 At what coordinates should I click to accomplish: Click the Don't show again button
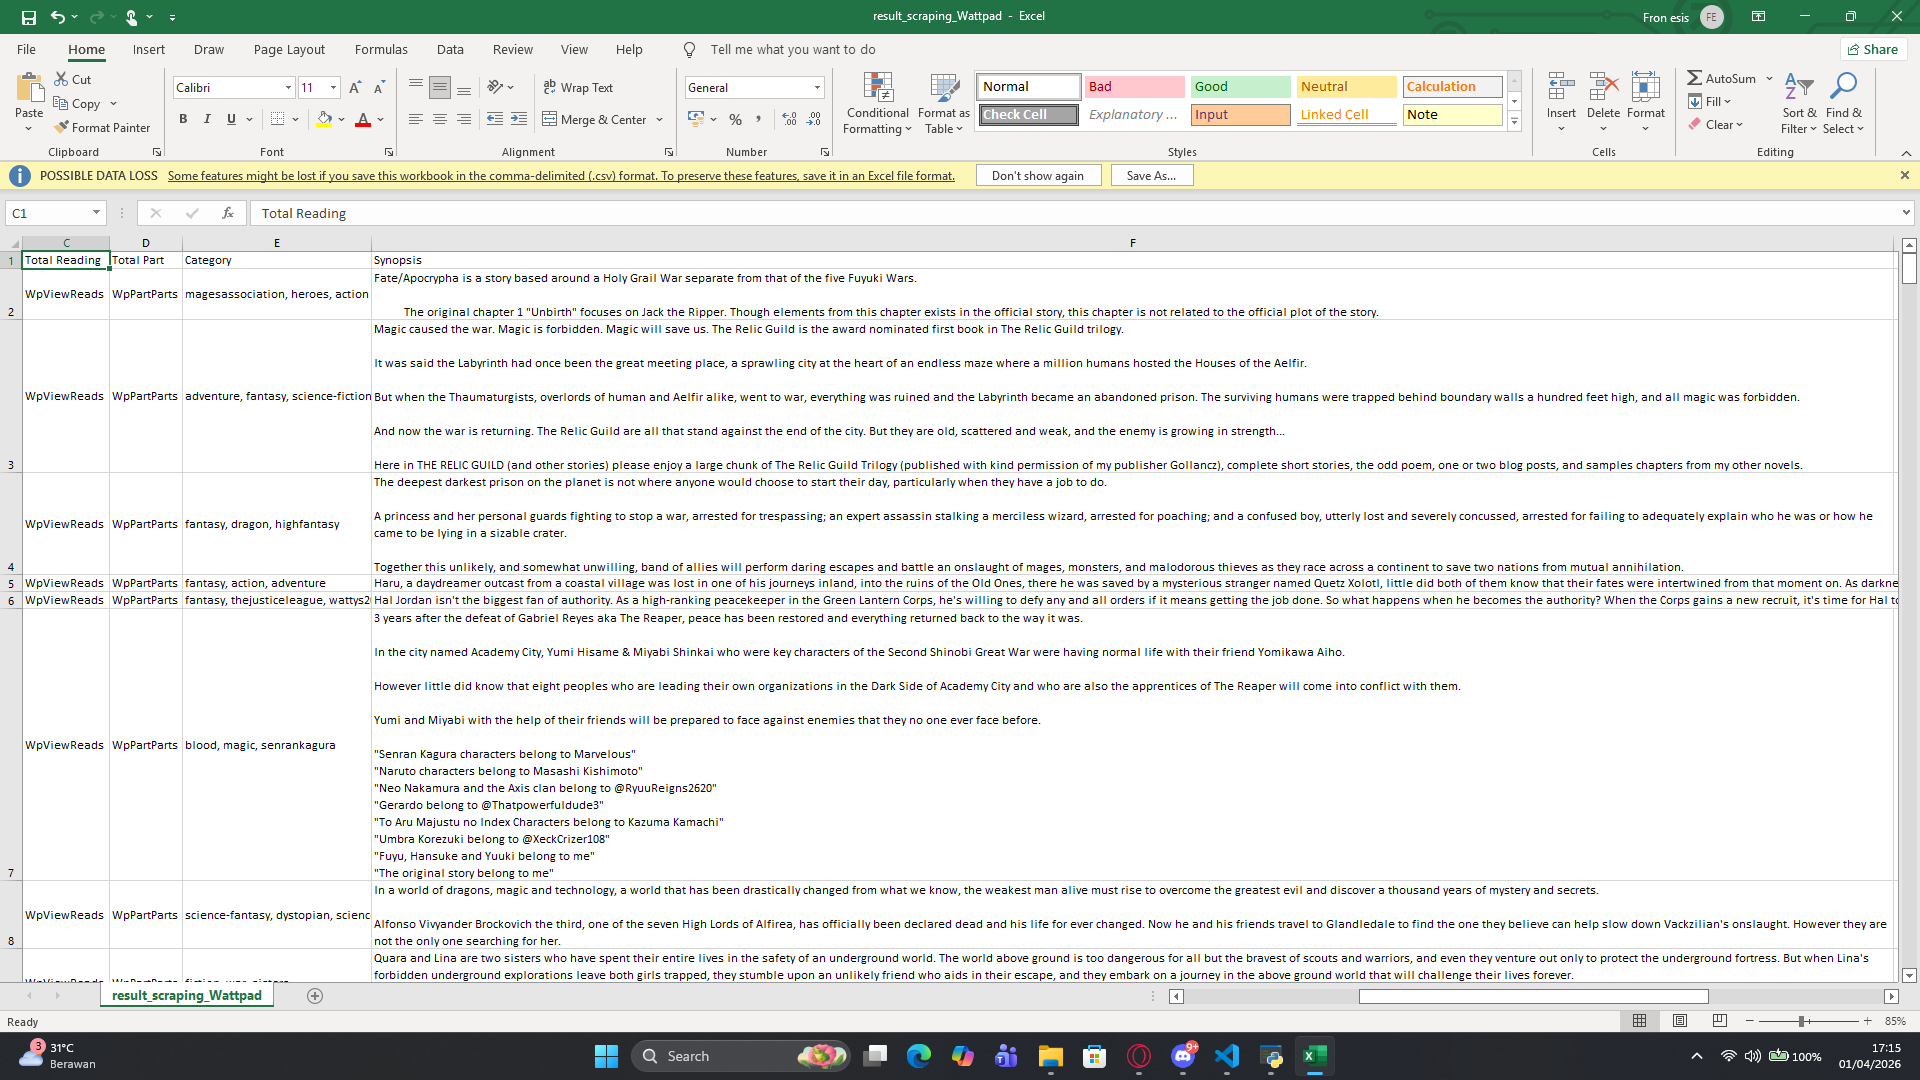pos(1037,175)
